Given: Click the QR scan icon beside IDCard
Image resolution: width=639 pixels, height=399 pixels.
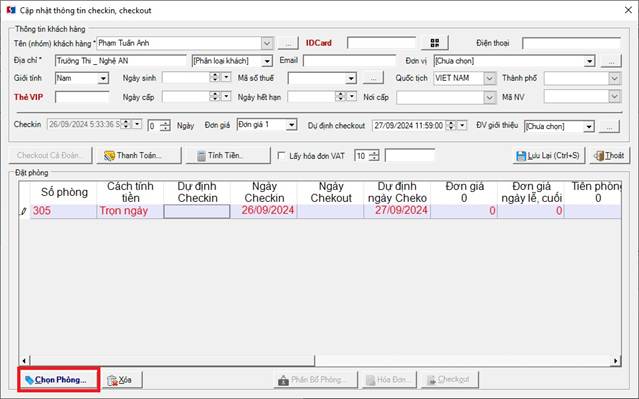Looking at the screenshot, I should click(x=435, y=43).
